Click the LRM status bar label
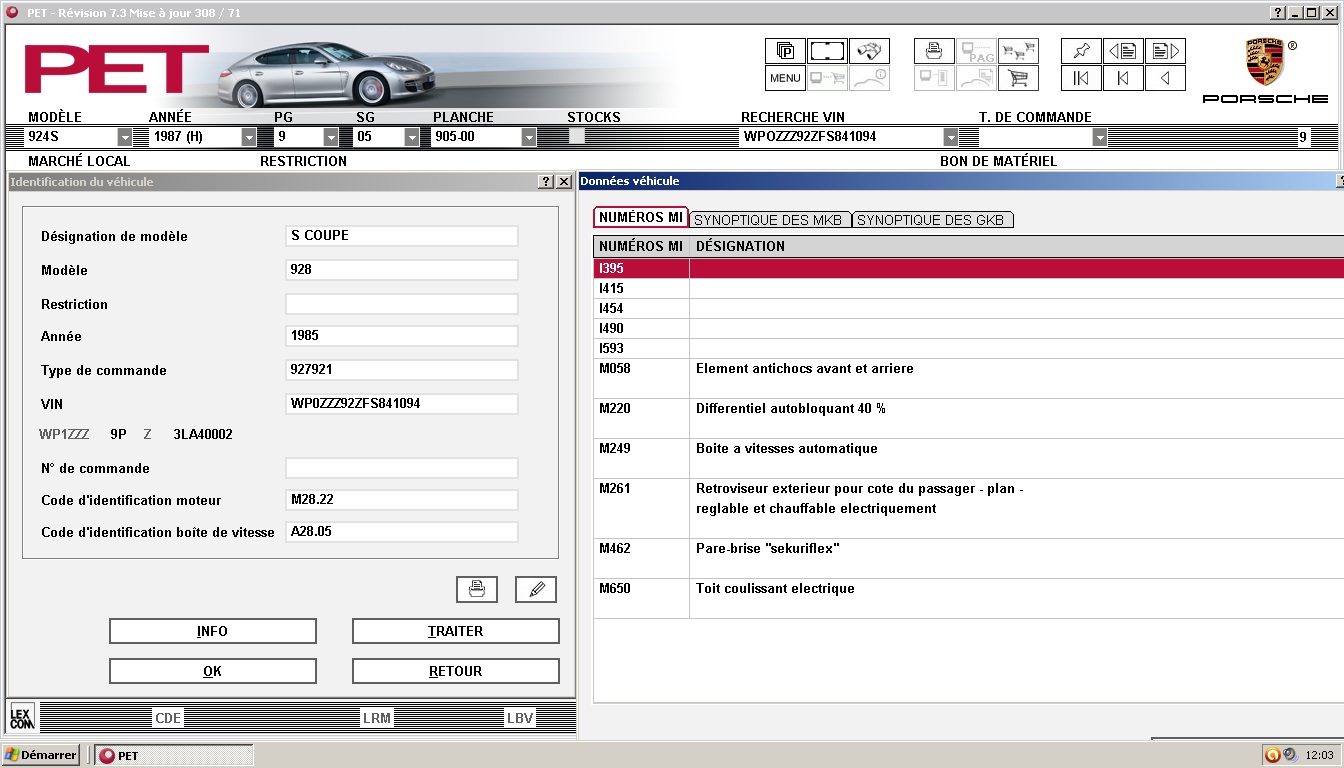The height and width of the screenshot is (768, 1344). point(377,718)
